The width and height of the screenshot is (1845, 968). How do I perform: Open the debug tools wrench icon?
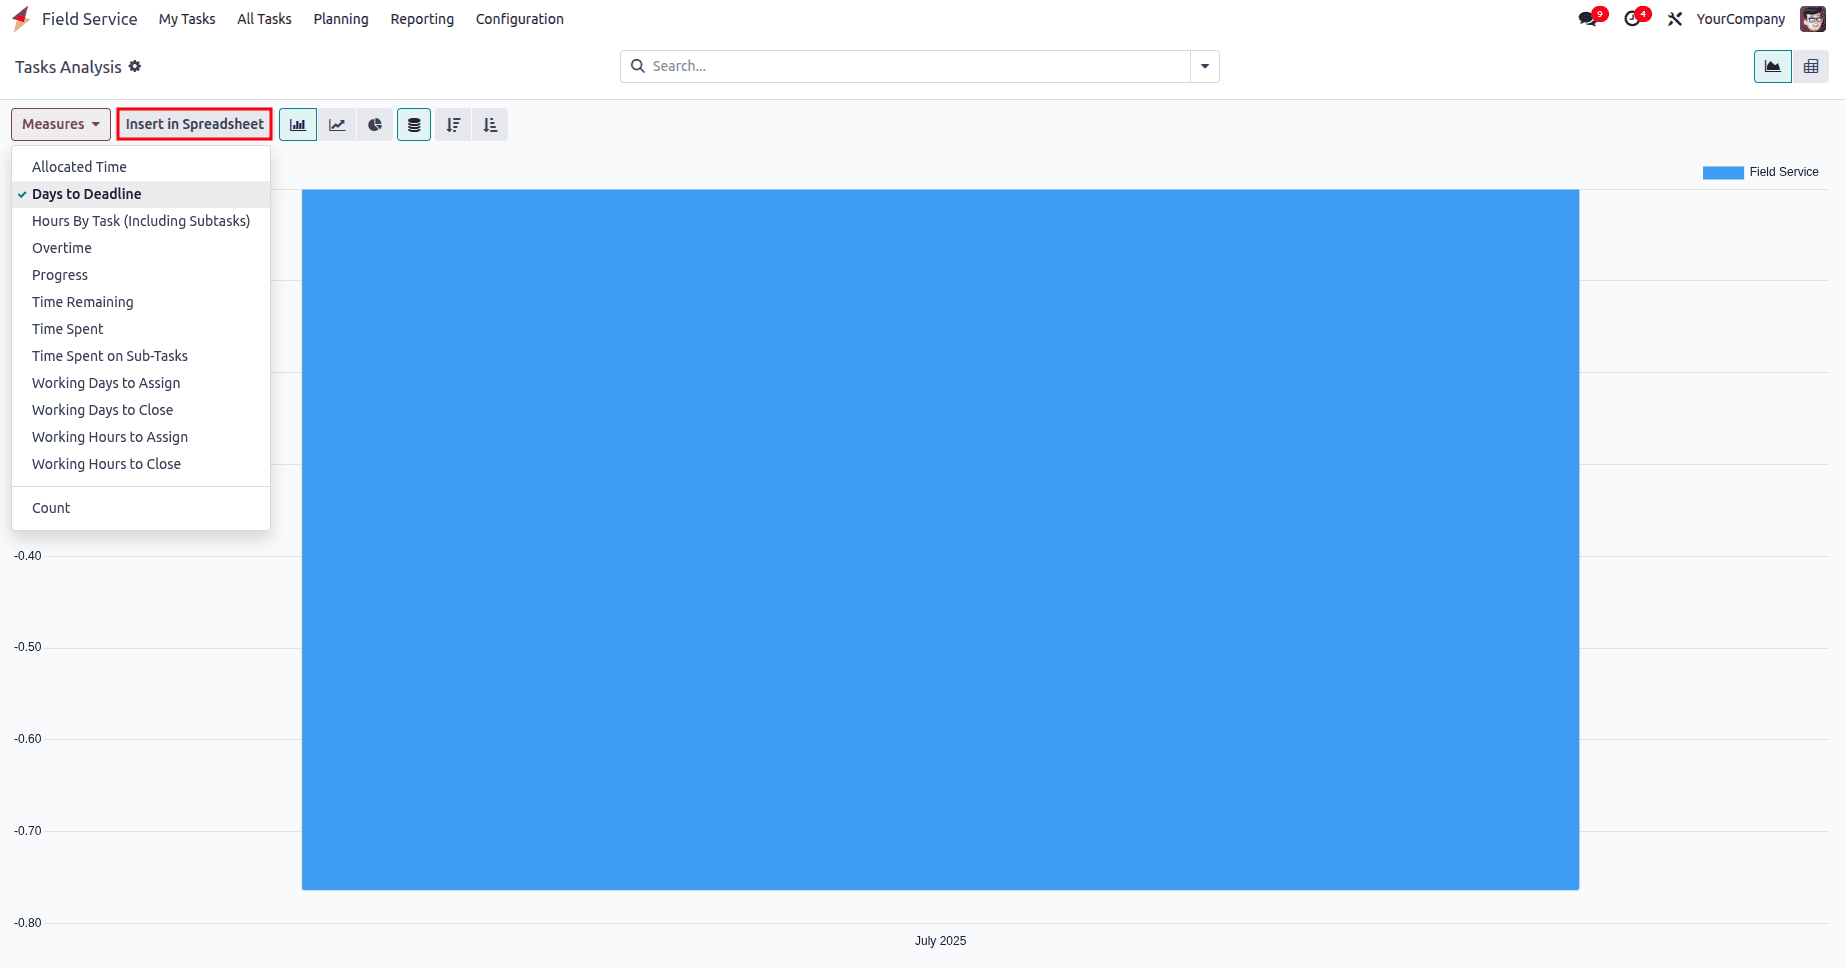(1675, 19)
